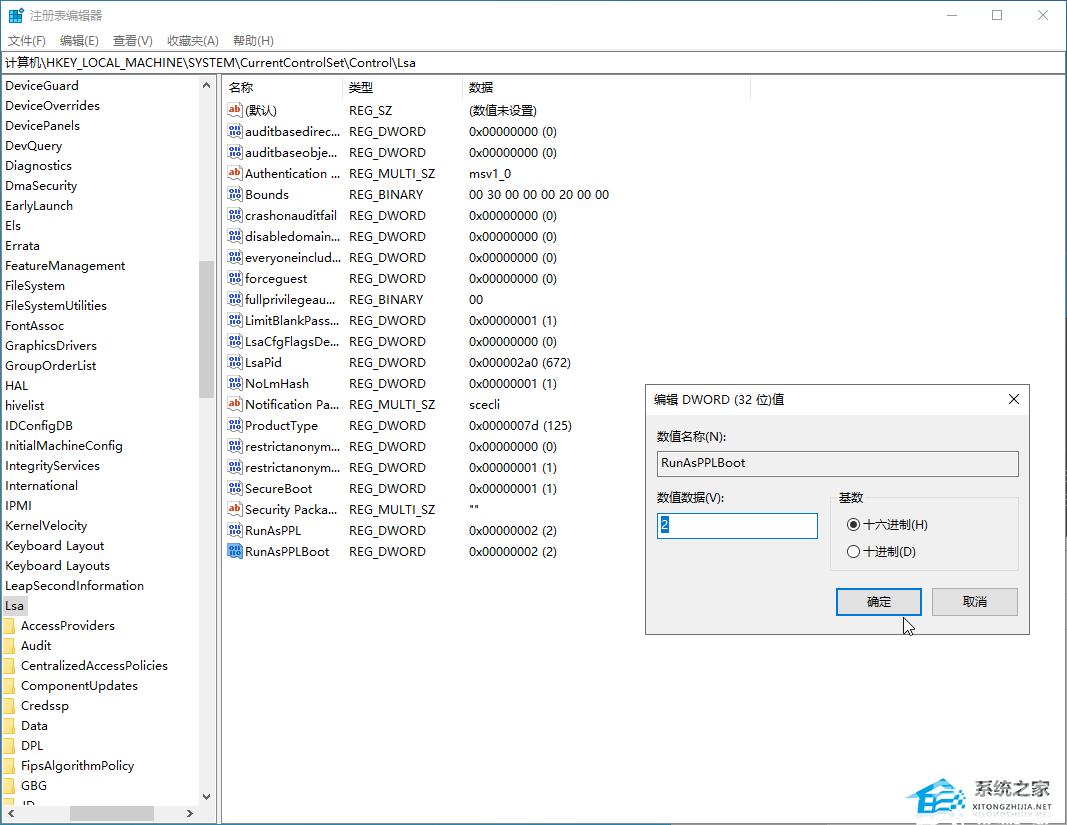Select the Lsa key in tree
The height and width of the screenshot is (825, 1067).
(14, 606)
